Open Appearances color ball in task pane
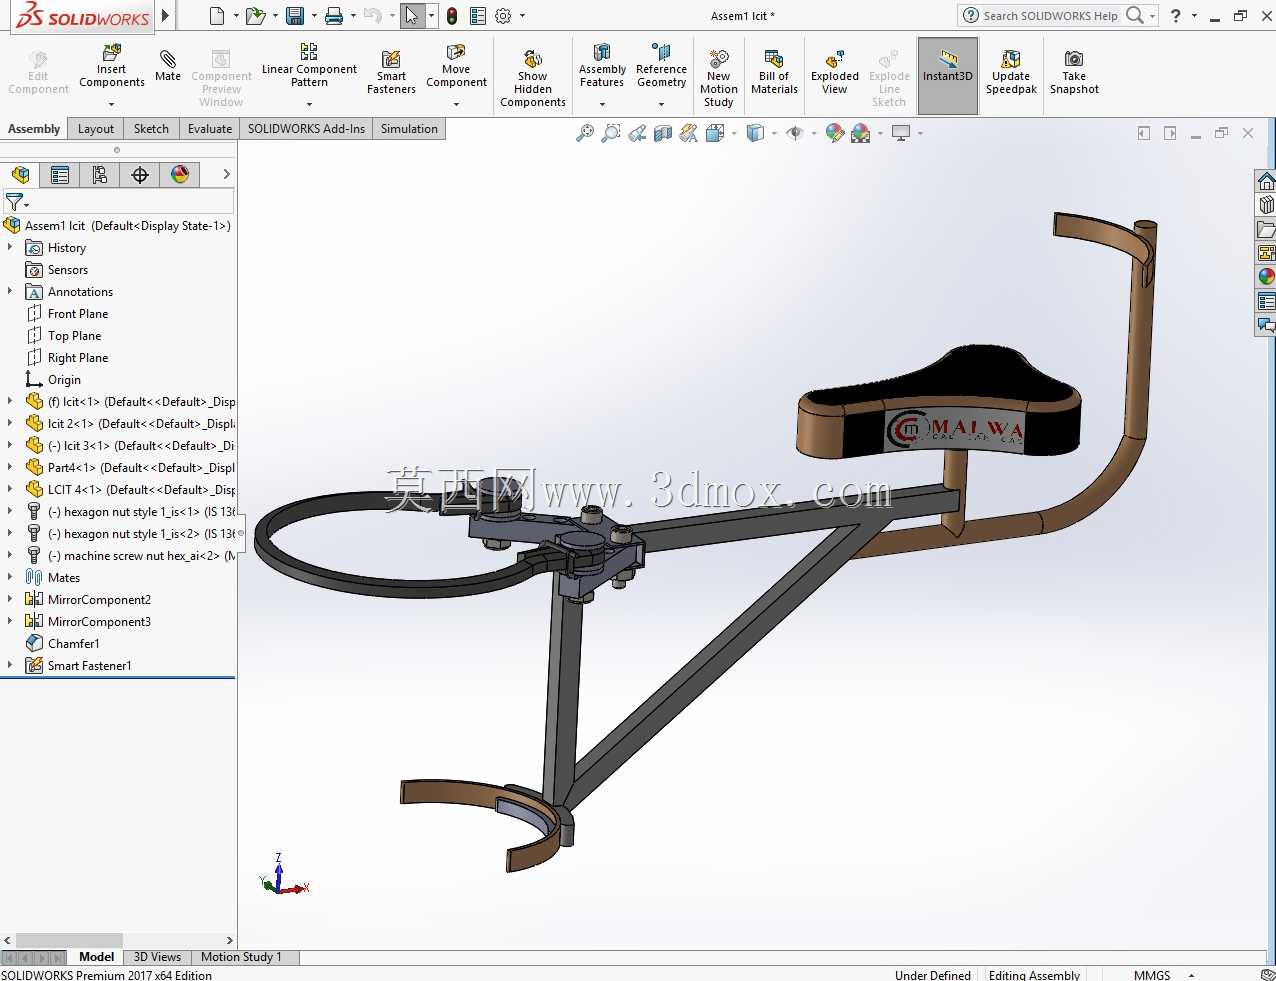 1266,277
